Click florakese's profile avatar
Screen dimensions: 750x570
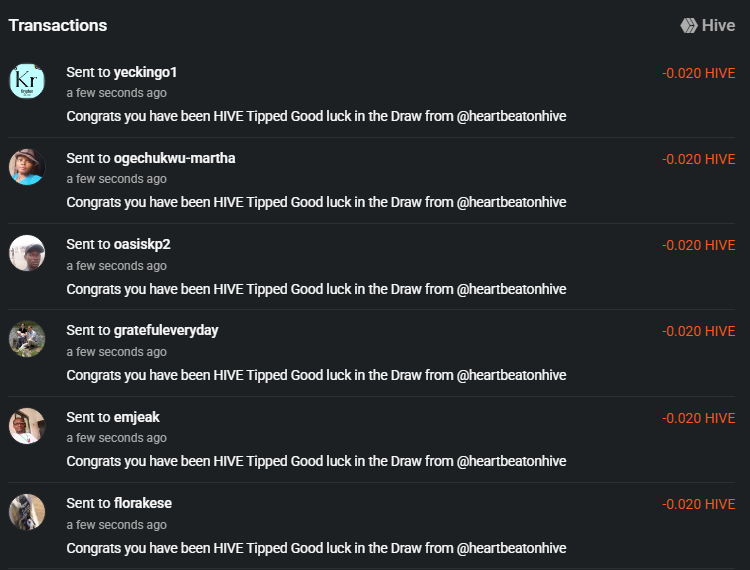(x=27, y=512)
